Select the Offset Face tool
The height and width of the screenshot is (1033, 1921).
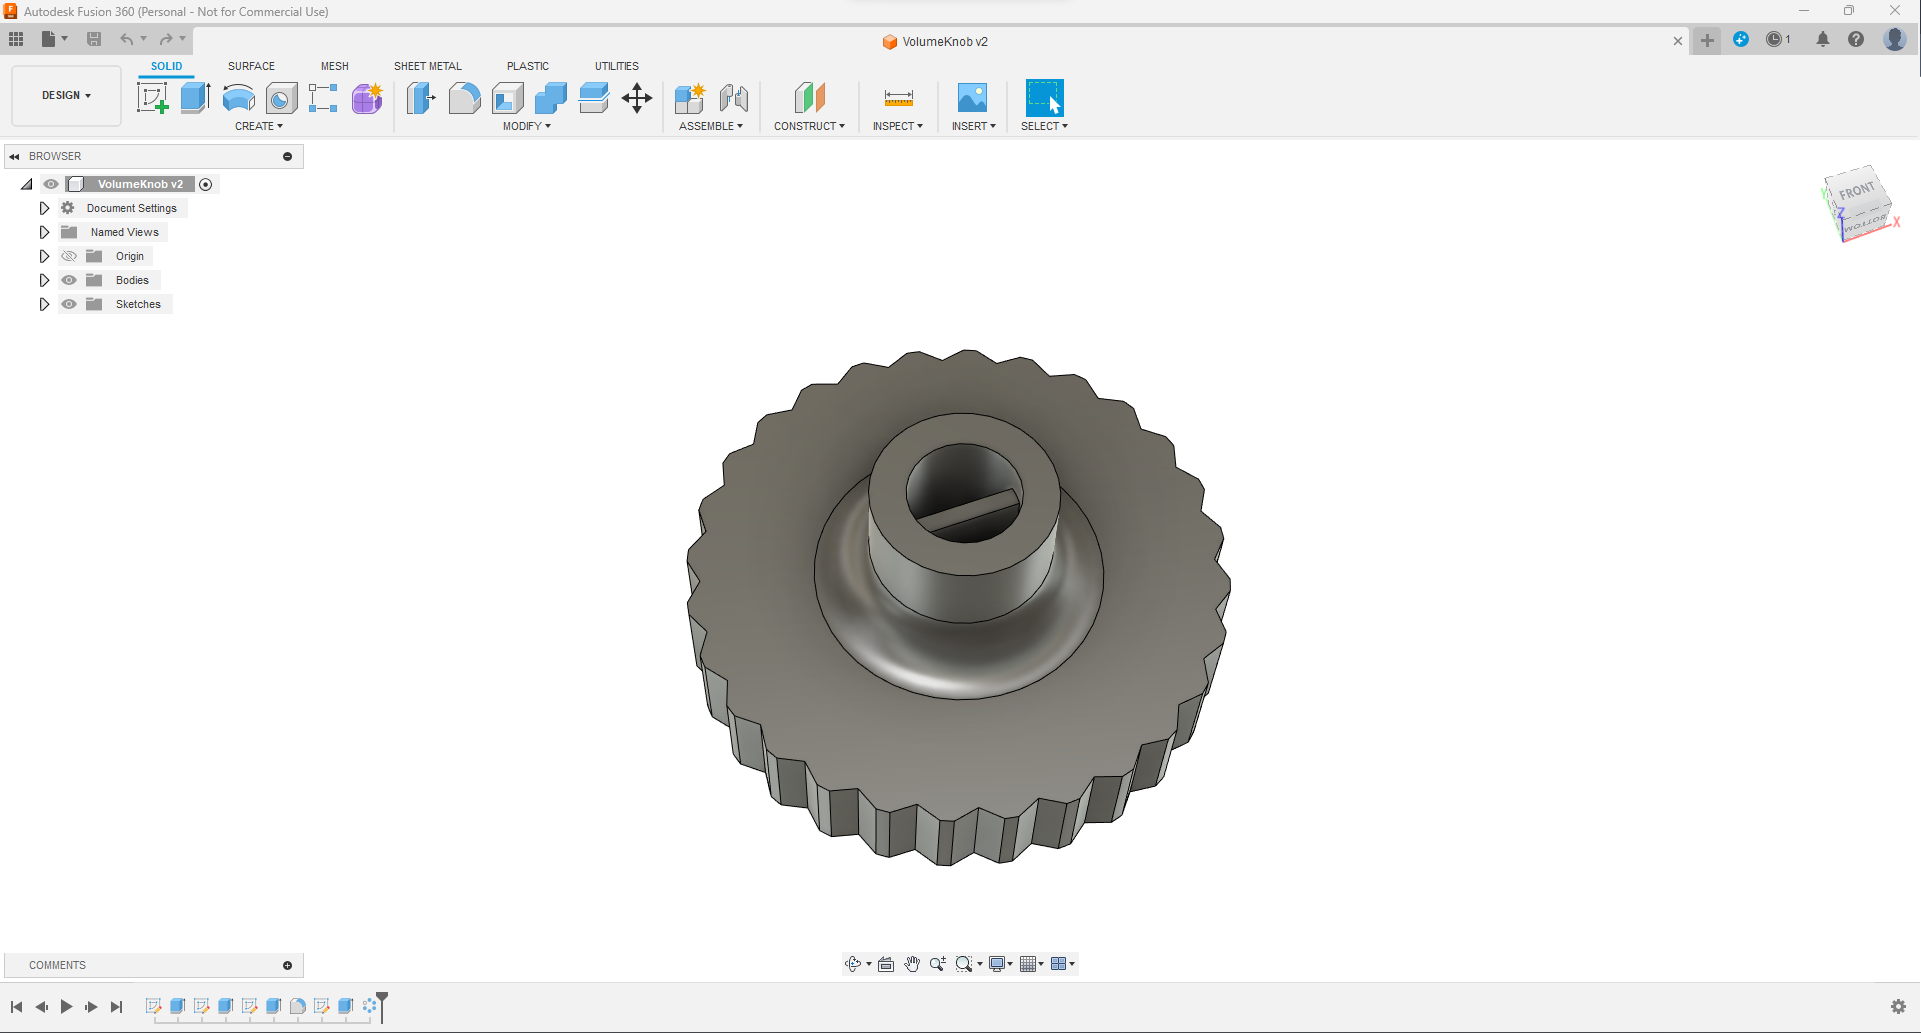[x=594, y=98]
